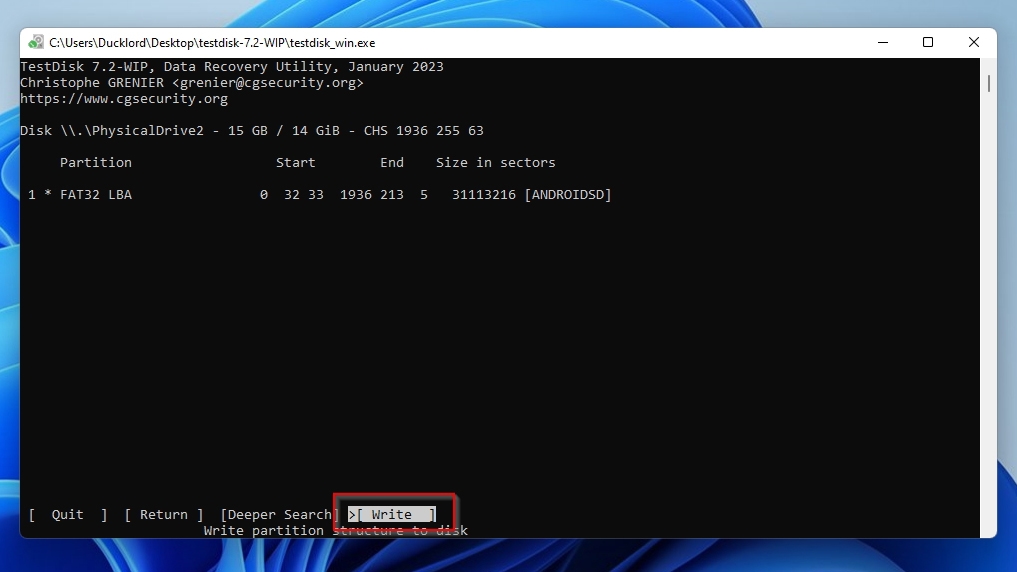Click the https://www.cgsecurity.org URL text
This screenshot has height=572, width=1017.
point(124,99)
